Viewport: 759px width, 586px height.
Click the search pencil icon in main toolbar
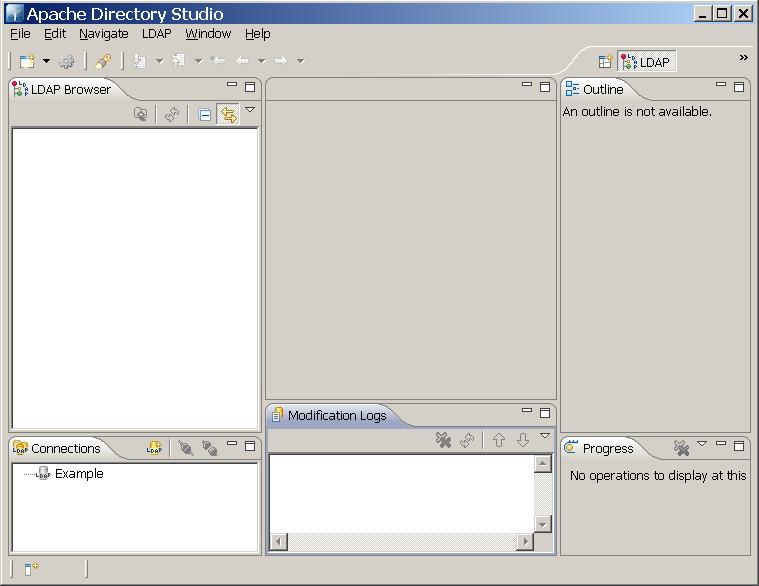[102, 61]
